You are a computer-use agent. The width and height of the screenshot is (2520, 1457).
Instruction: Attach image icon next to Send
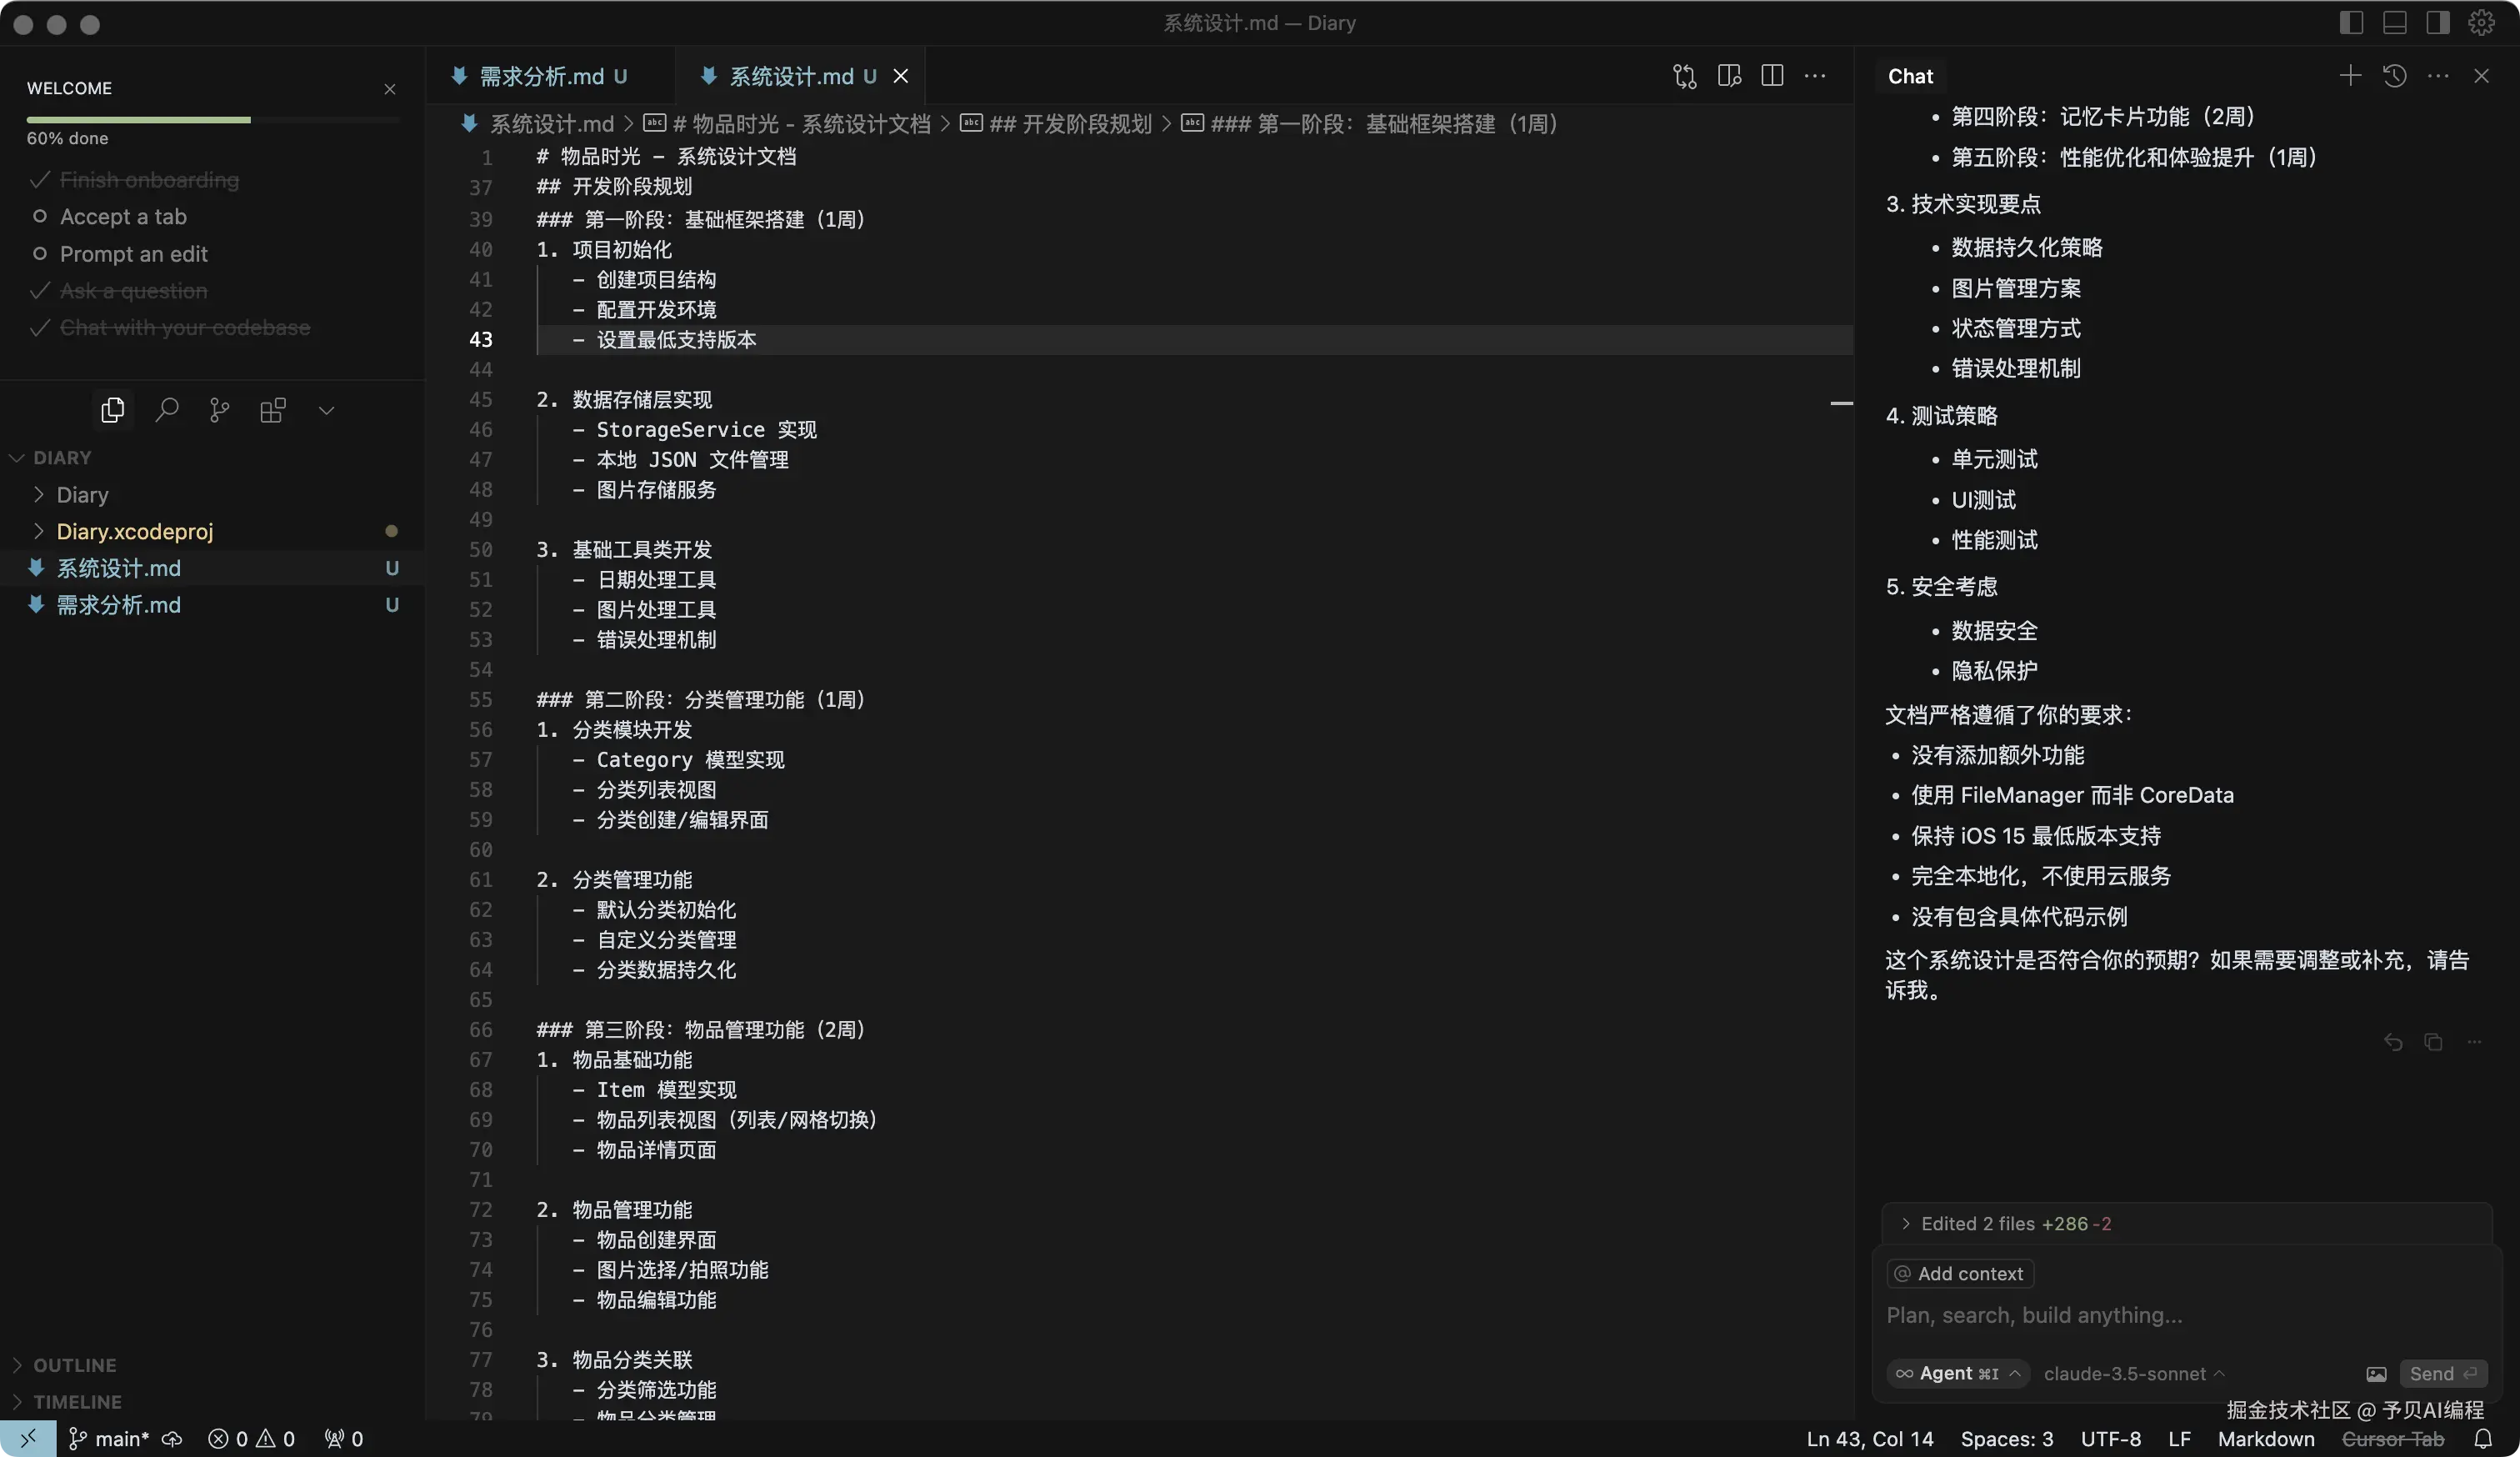[x=2376, y=1374]
